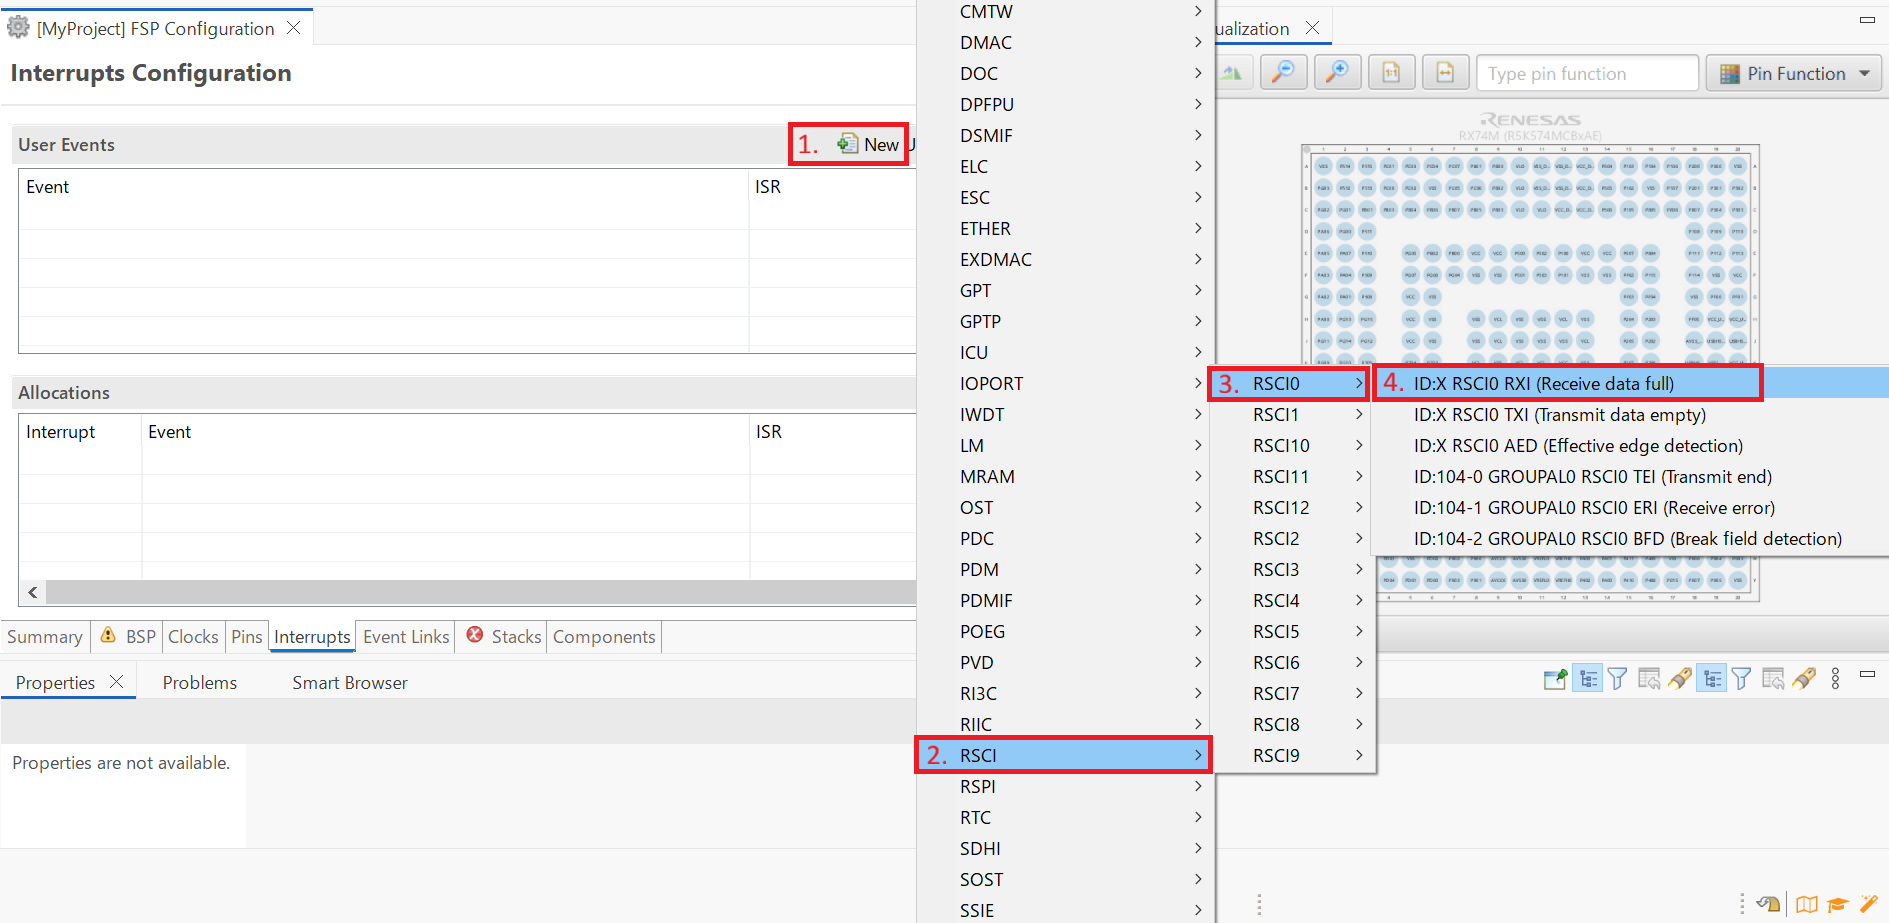Click the New user event button
Image resolution: width=1889 pixels, height=923 pixels.
(x=868, y=144)
